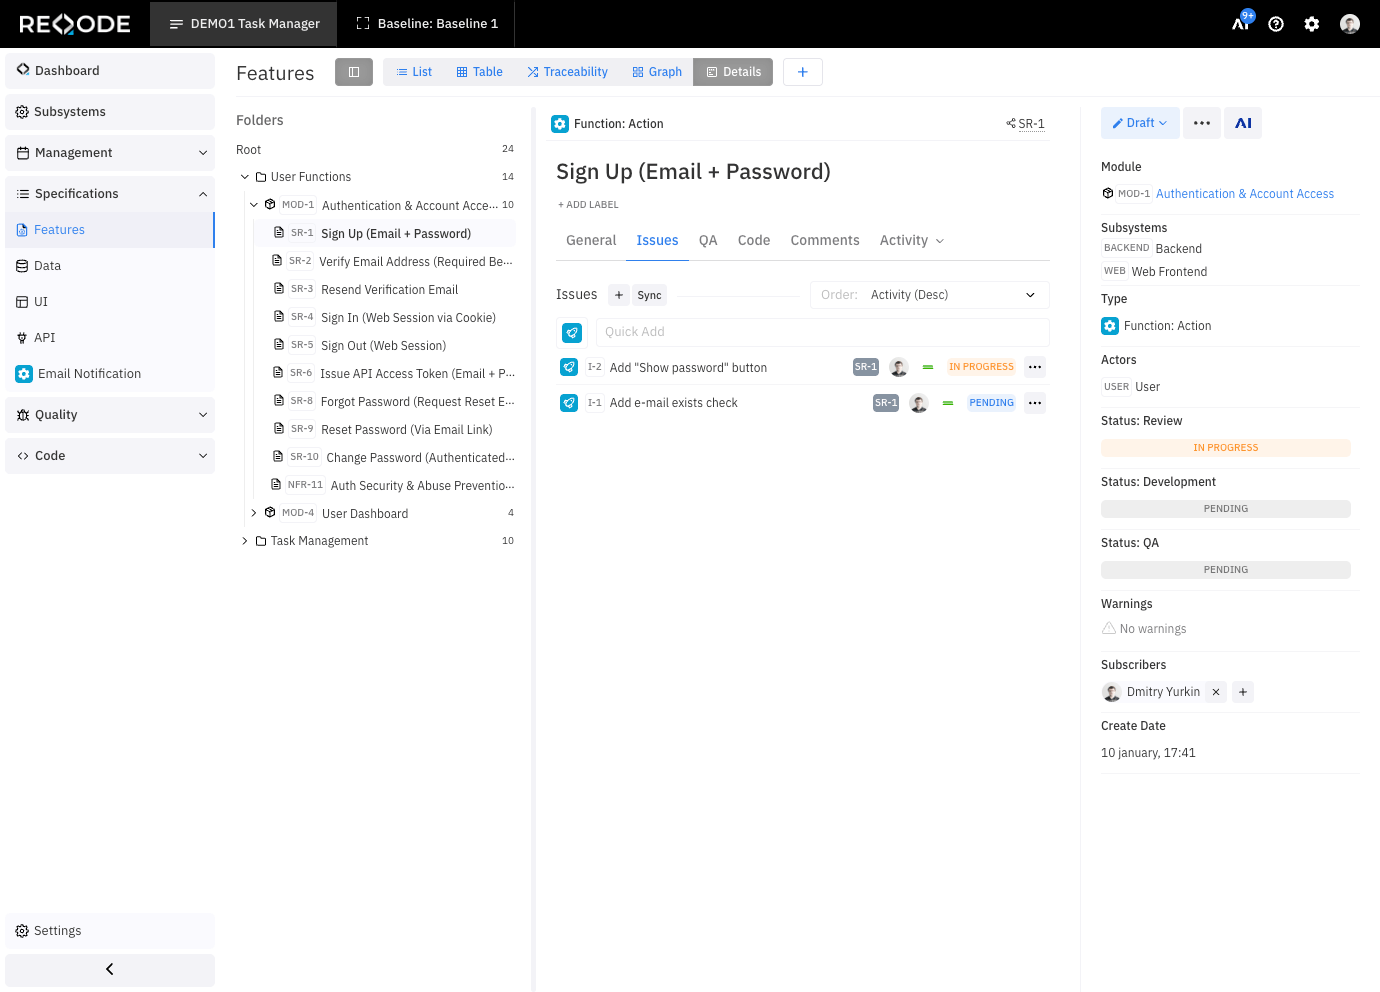Open the Order Activity (Desc) dropdown
Image resolution: width=1380 pixels, height=992 pixels.
(929, 295)
